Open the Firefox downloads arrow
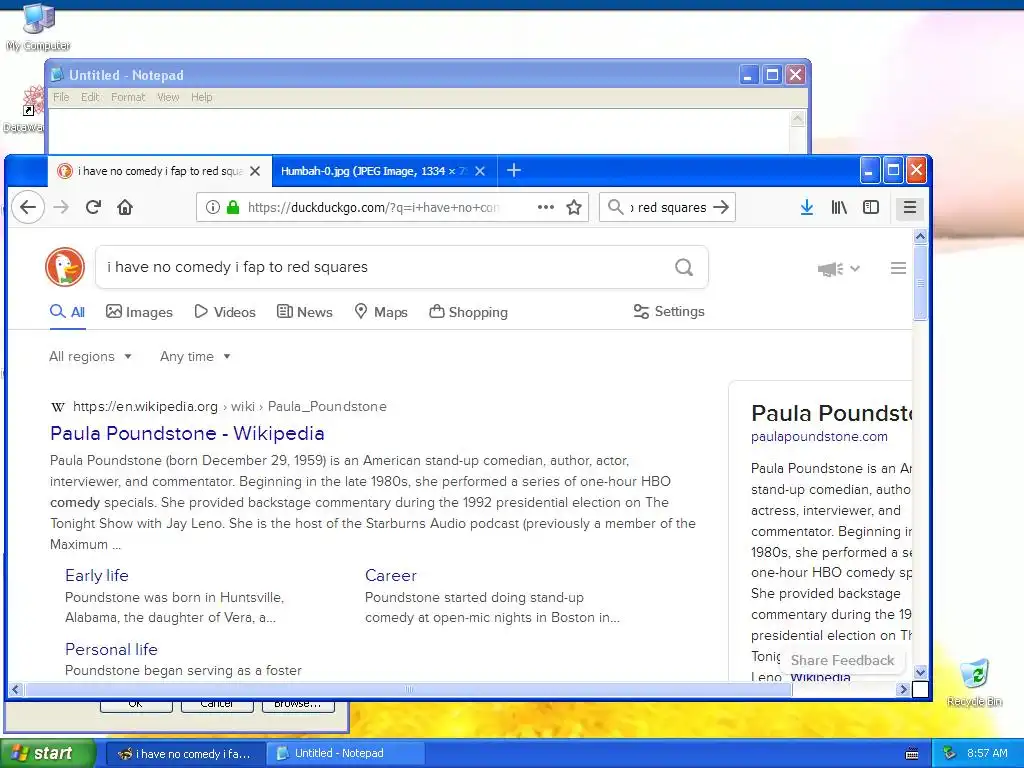Screen dimensions: 1024x768 (x=807, y=208)
